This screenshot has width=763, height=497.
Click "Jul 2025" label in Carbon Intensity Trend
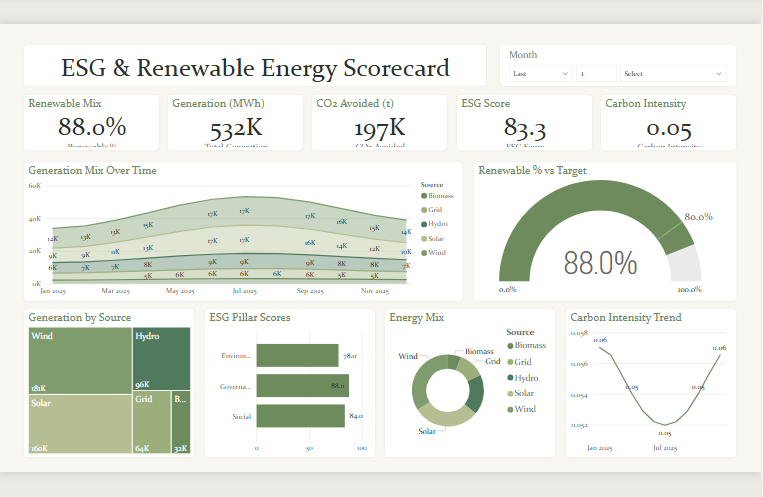click(665, 448)
